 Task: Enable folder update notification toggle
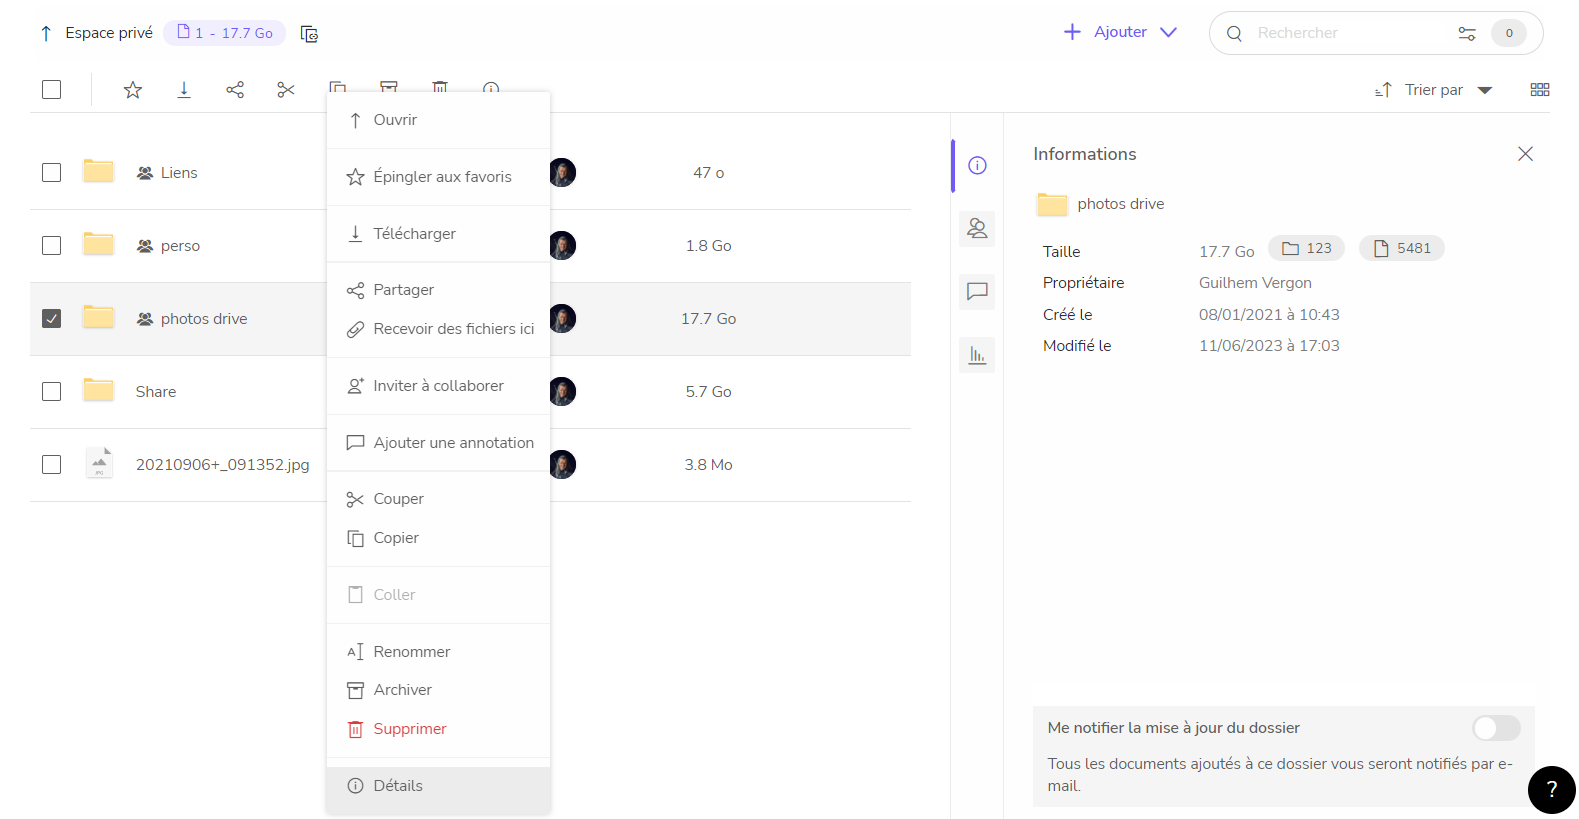pos(1496,728)
